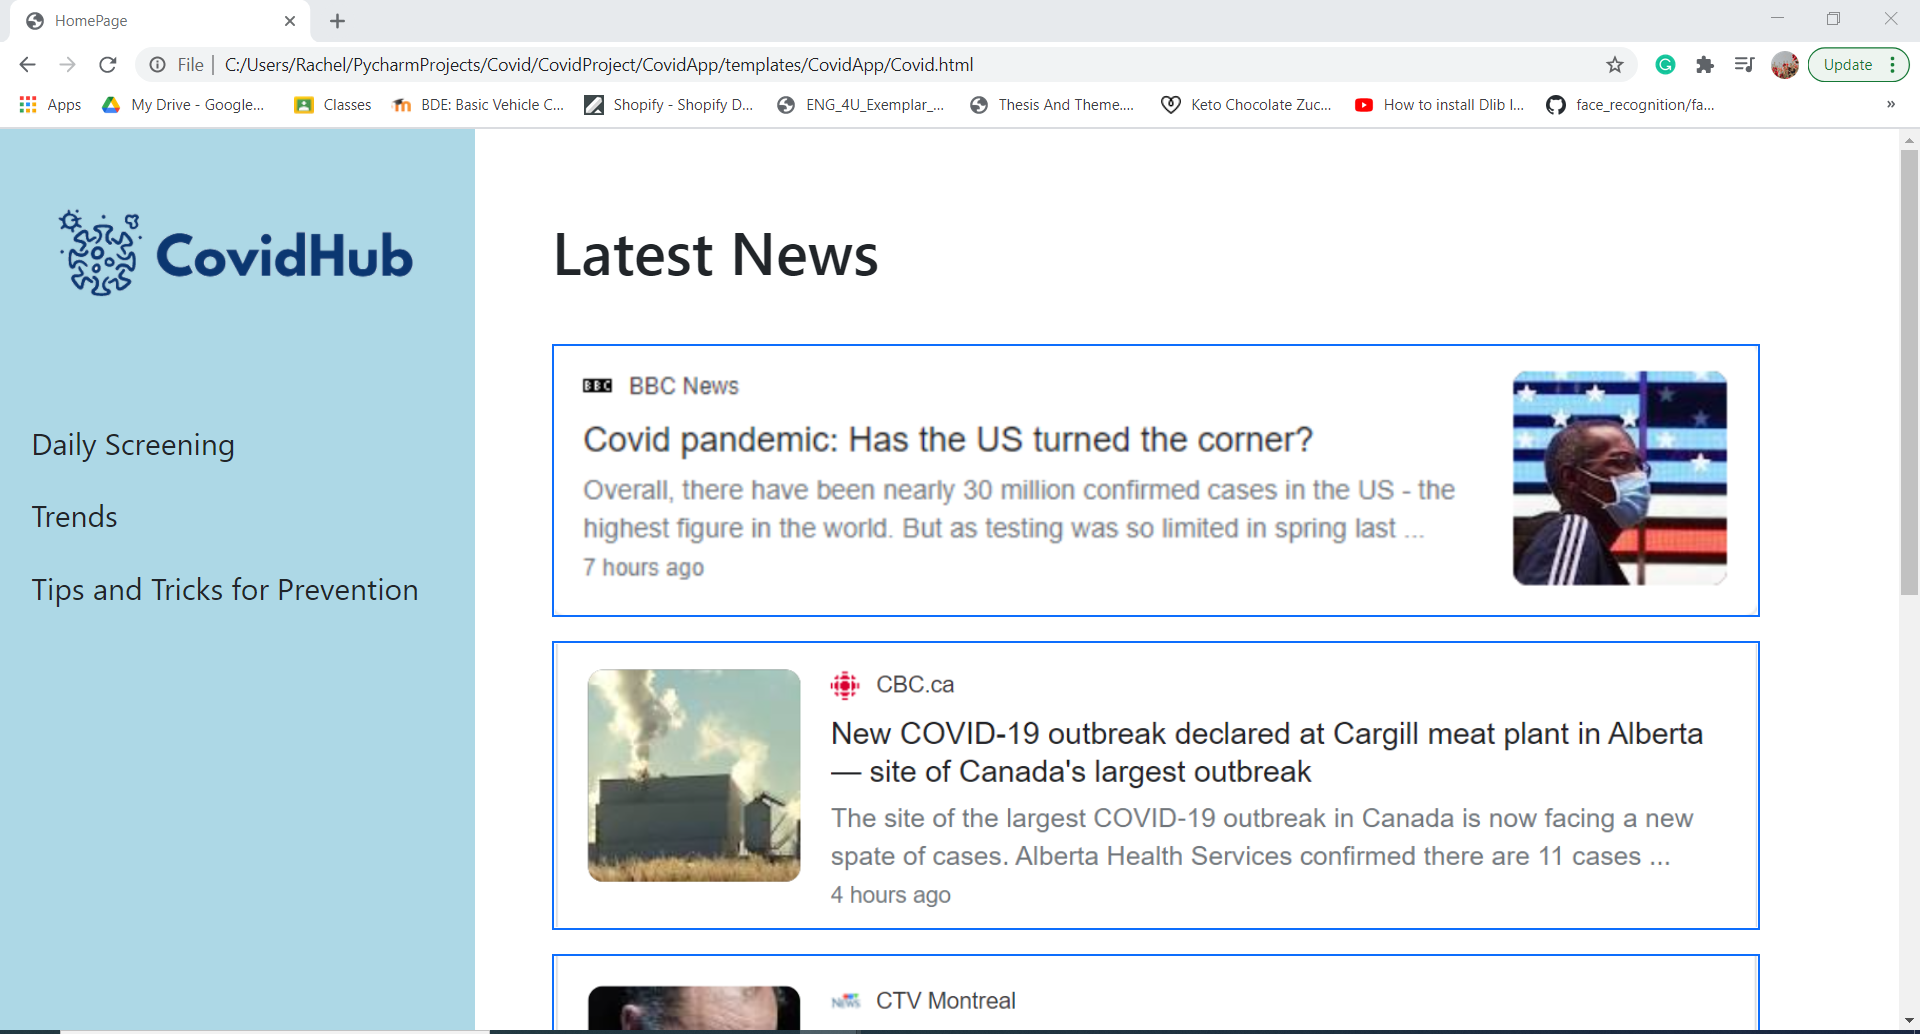Open Chrome menu three-dot icon

[x=1893, y=65]
